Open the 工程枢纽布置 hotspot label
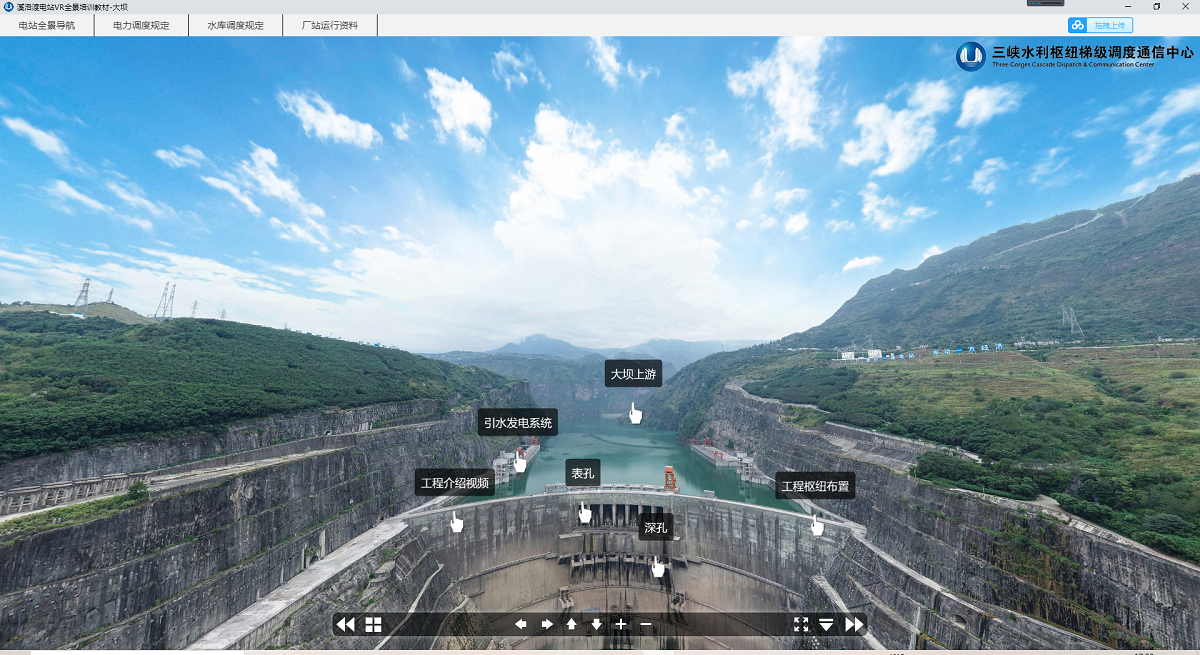The height and width of the screenshot is (655, 1200). [x=815, y=486]
